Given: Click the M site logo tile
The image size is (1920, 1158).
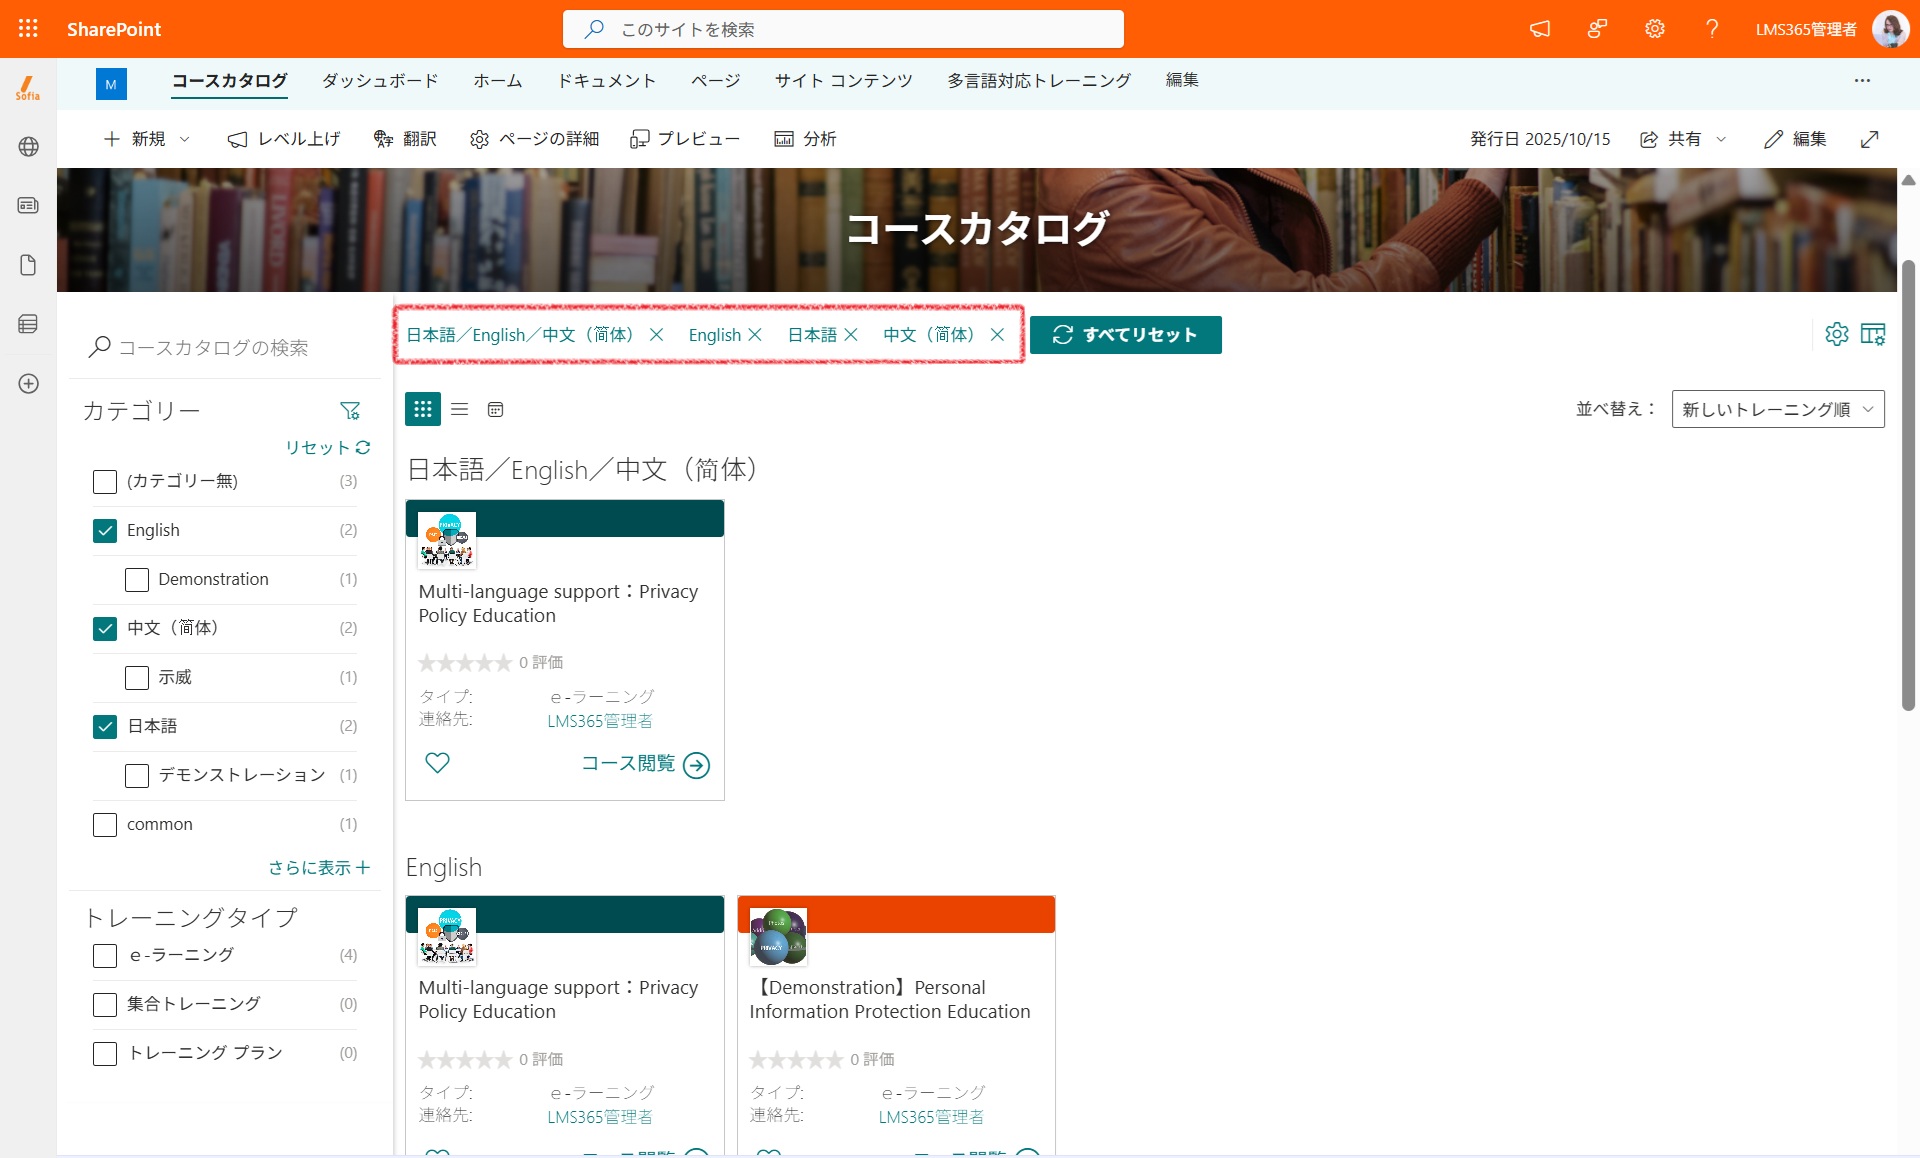Looking at the screenshot, I should pos(111,84).
